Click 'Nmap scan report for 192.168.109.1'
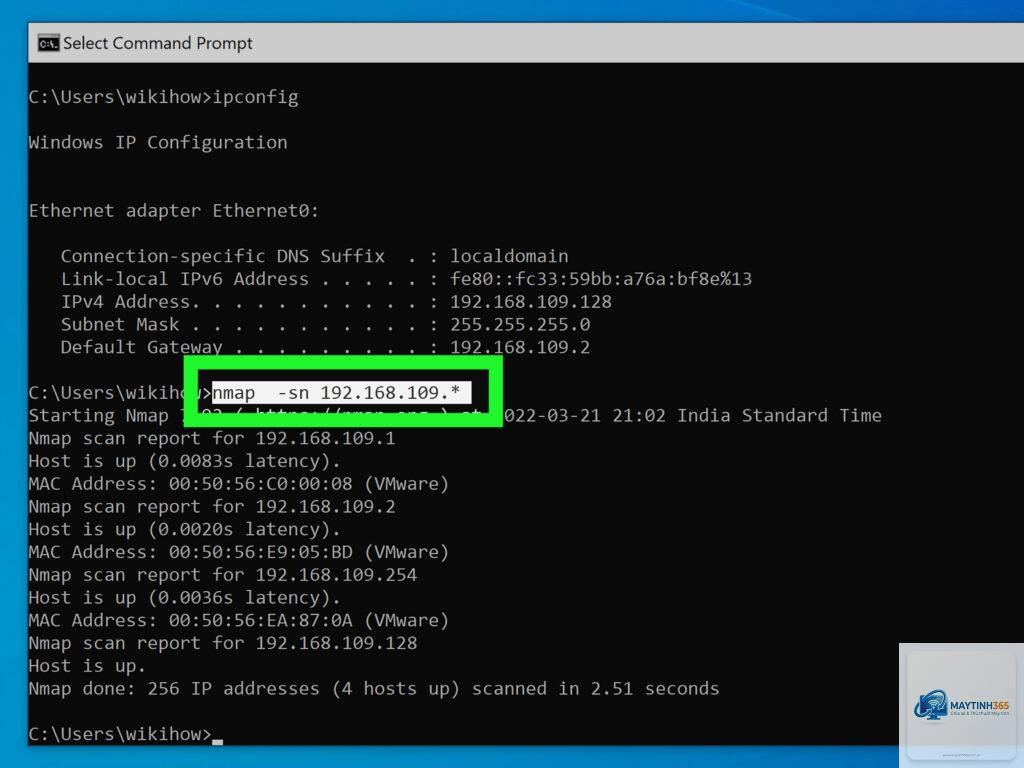 pyautogui.click(x=212, y=438)
